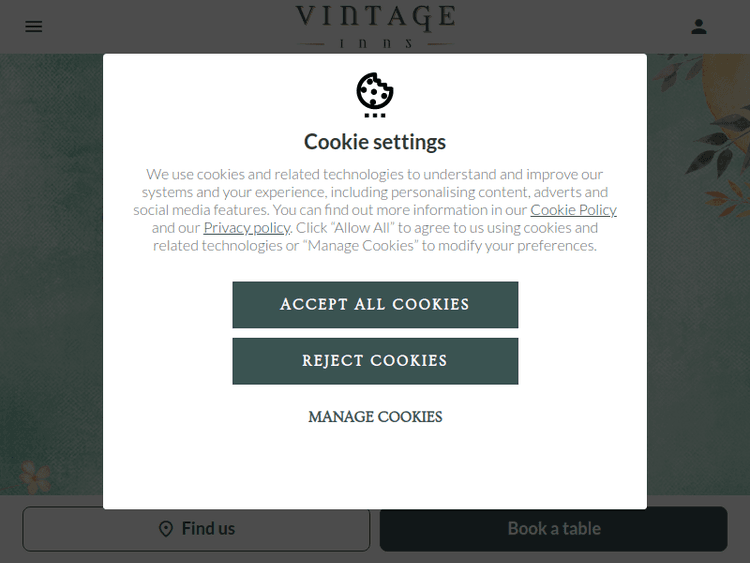Image resolution: width=750 pixels, height=563 pixels.
Task: Choose Book a table
Action: (x=553, y=529)
